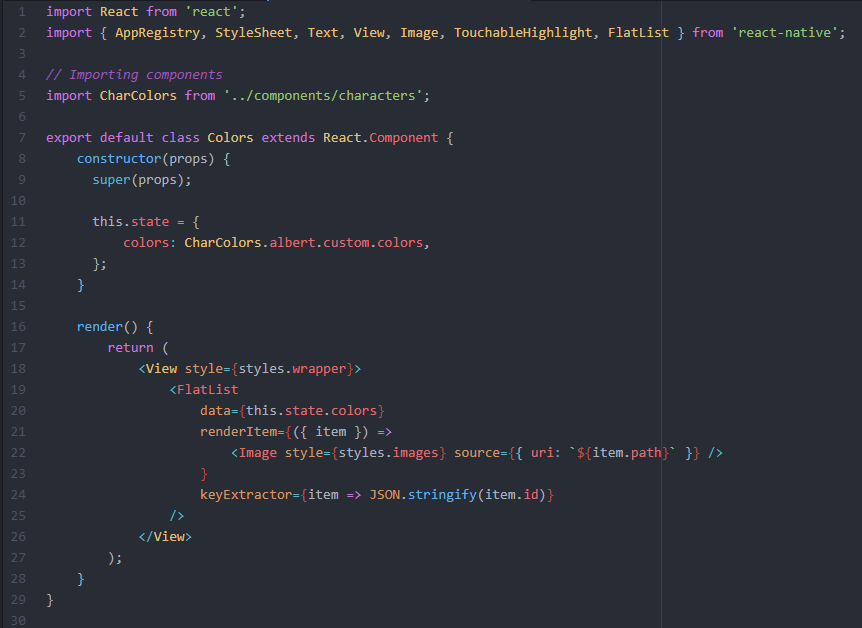Click styles.wrapper in View style
This screenshot has height=628, width=862.
292,368
